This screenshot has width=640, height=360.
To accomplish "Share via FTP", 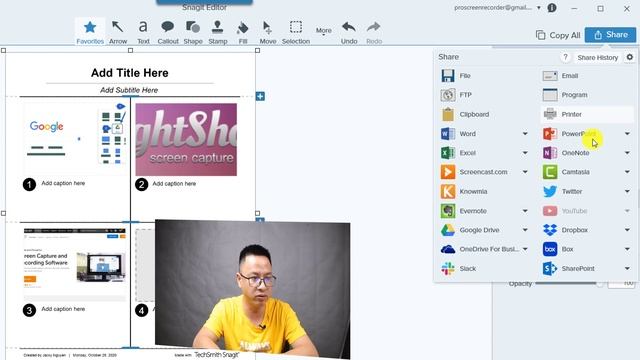I will point(456,95).
